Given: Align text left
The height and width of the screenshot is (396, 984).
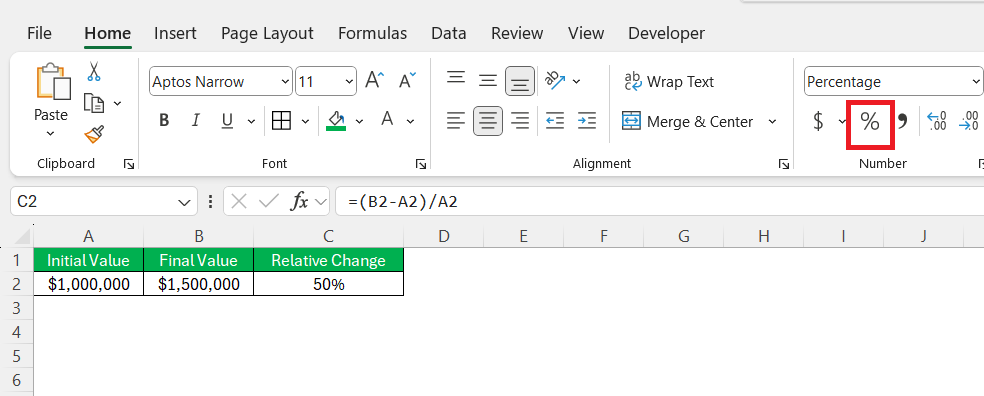Looking at the screenshot, I should coord(456,120).
